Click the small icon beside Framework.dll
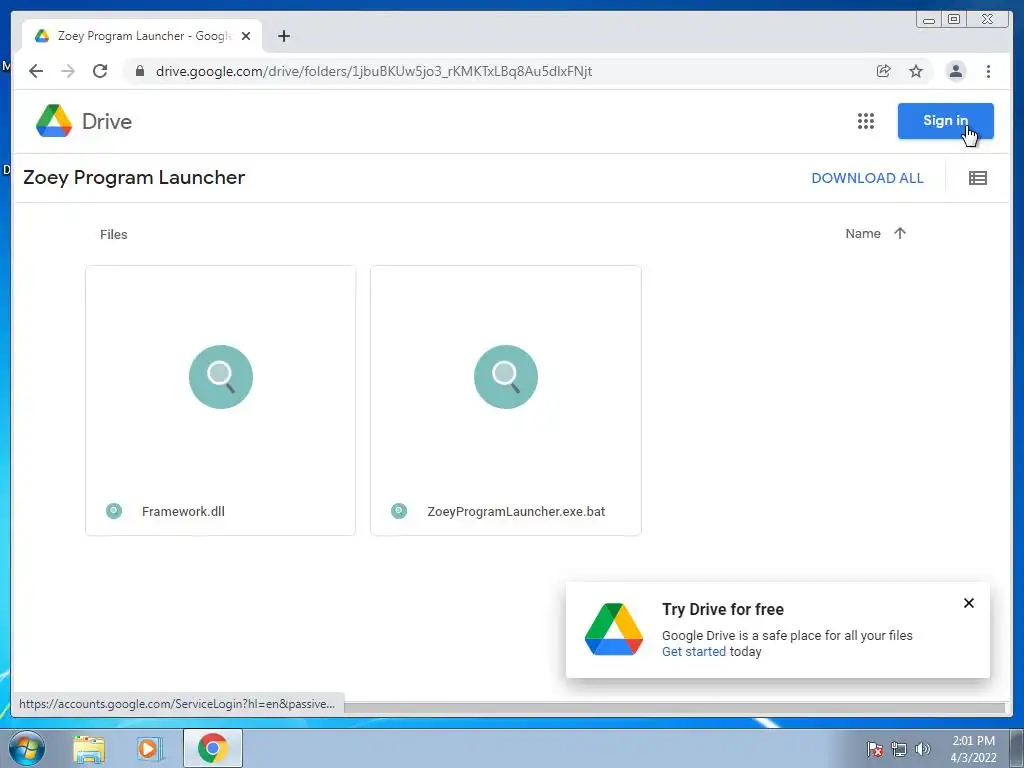 tap(114, 511)
